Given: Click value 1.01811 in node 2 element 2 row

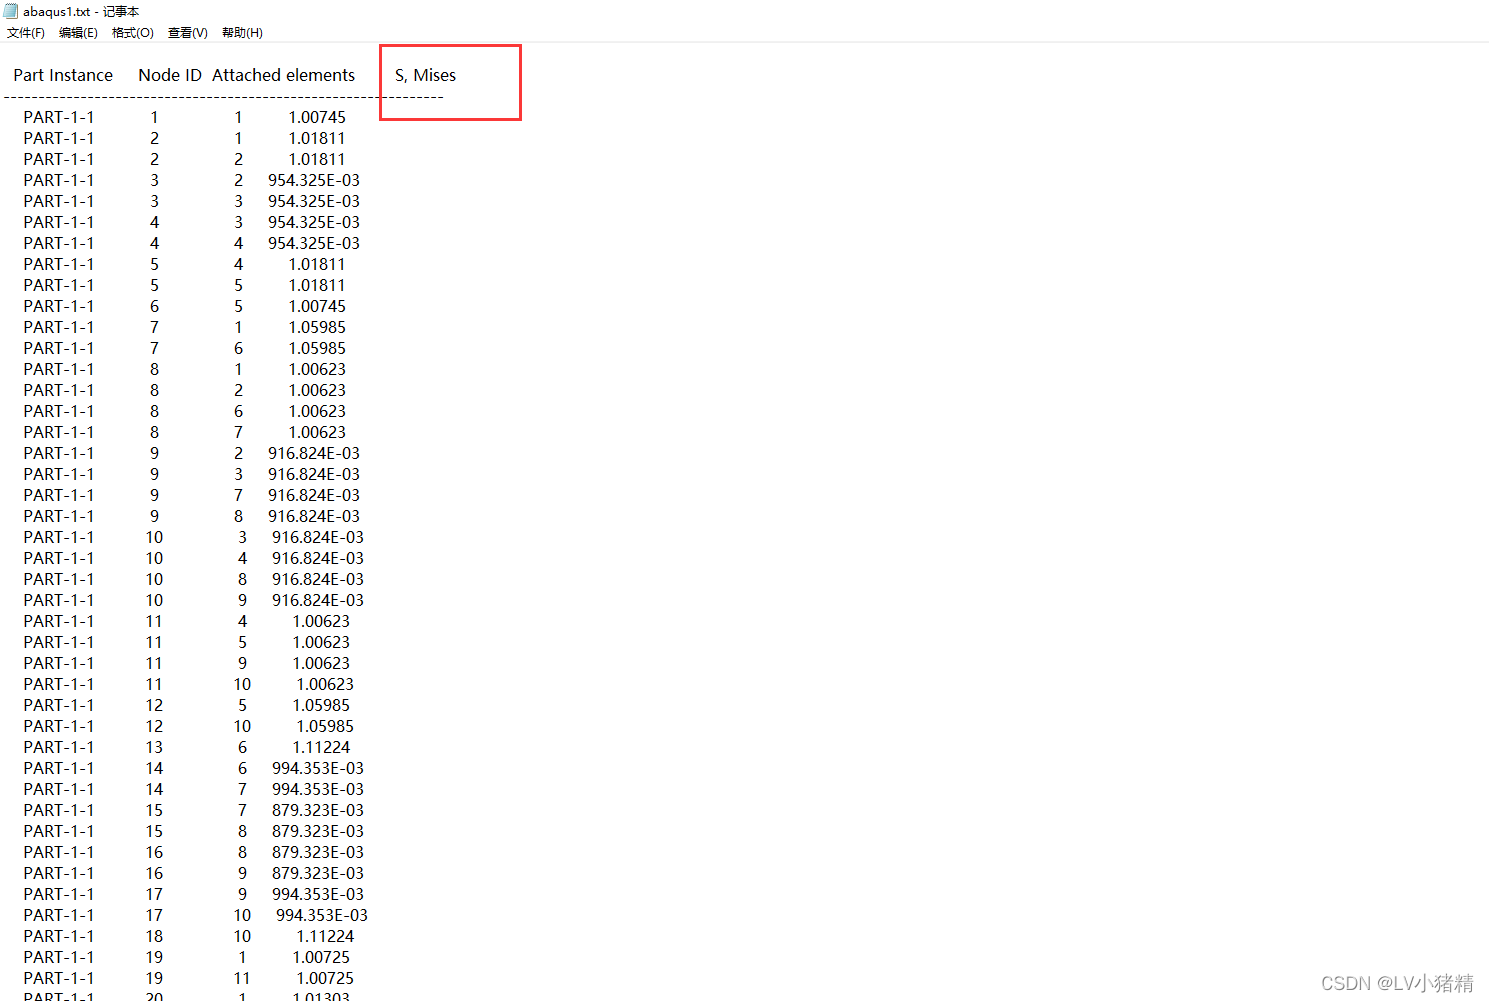Looking at the screenshot, I should click(x=317, y=159).
